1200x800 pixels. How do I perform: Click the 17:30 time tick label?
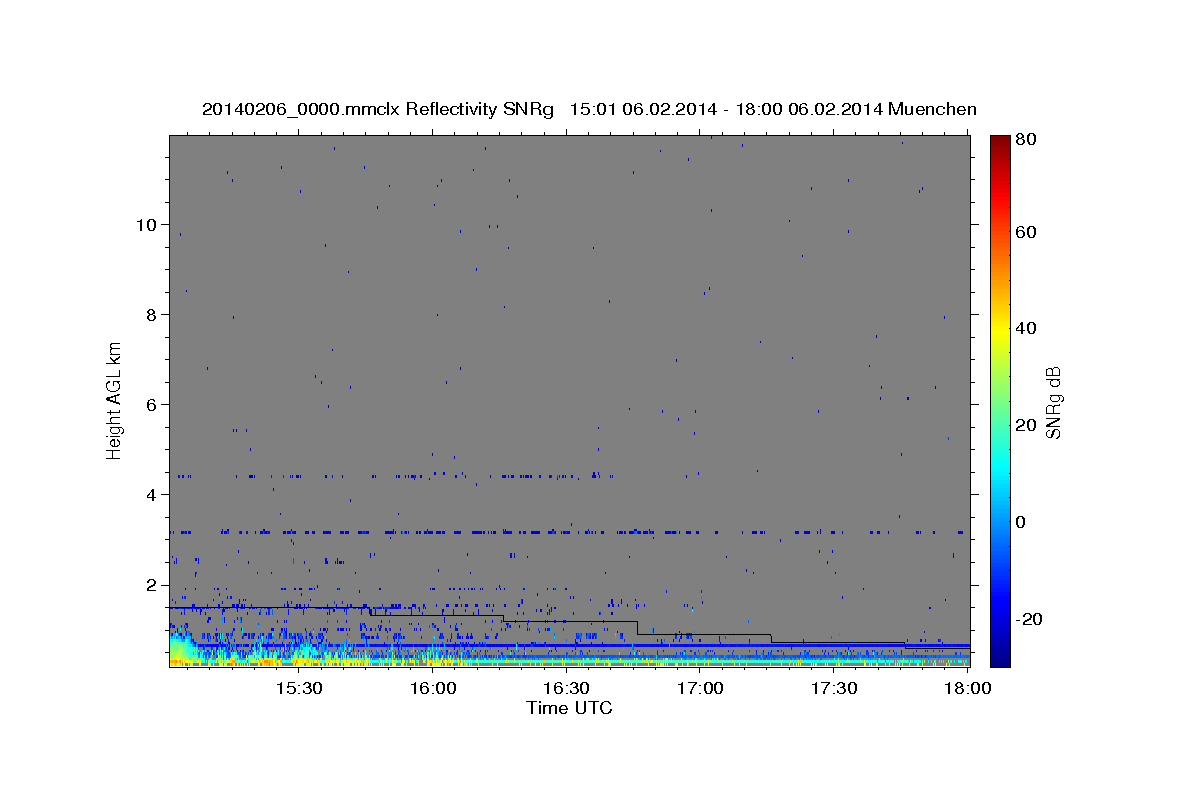coord(834,689)
